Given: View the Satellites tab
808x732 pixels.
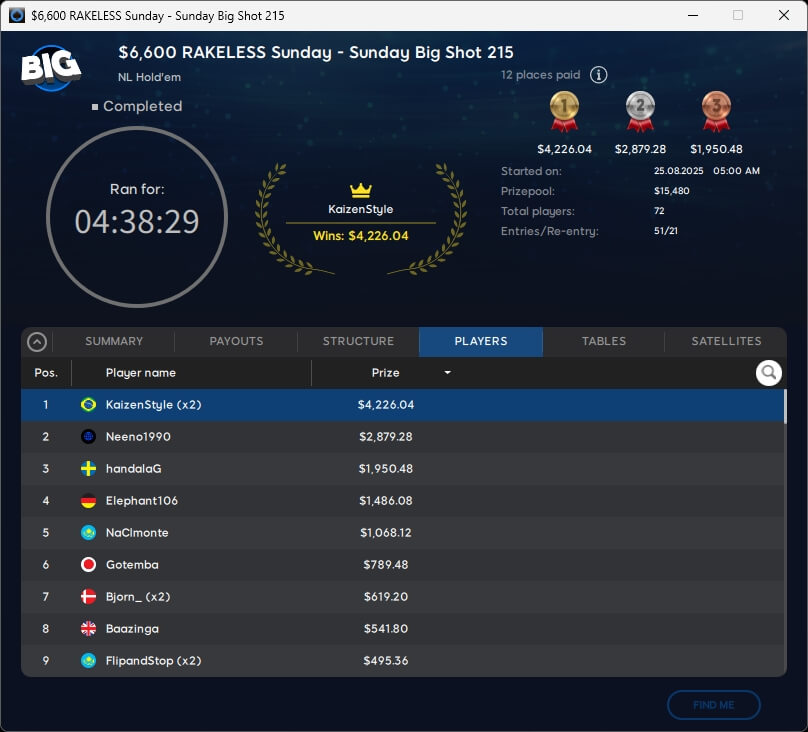Looking at the screenshot, I should tap(726, 341).
